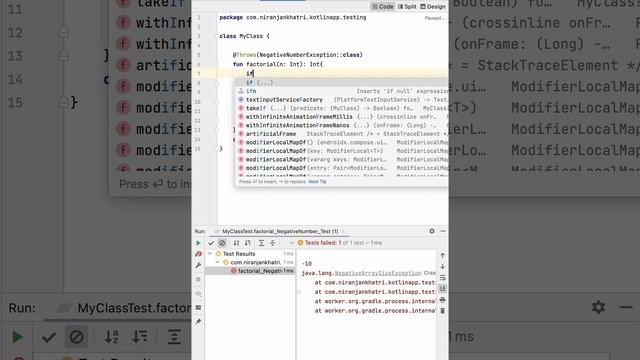Choose modifierLocalMapOf() androidx.compose suggestion

pos(341,142)
